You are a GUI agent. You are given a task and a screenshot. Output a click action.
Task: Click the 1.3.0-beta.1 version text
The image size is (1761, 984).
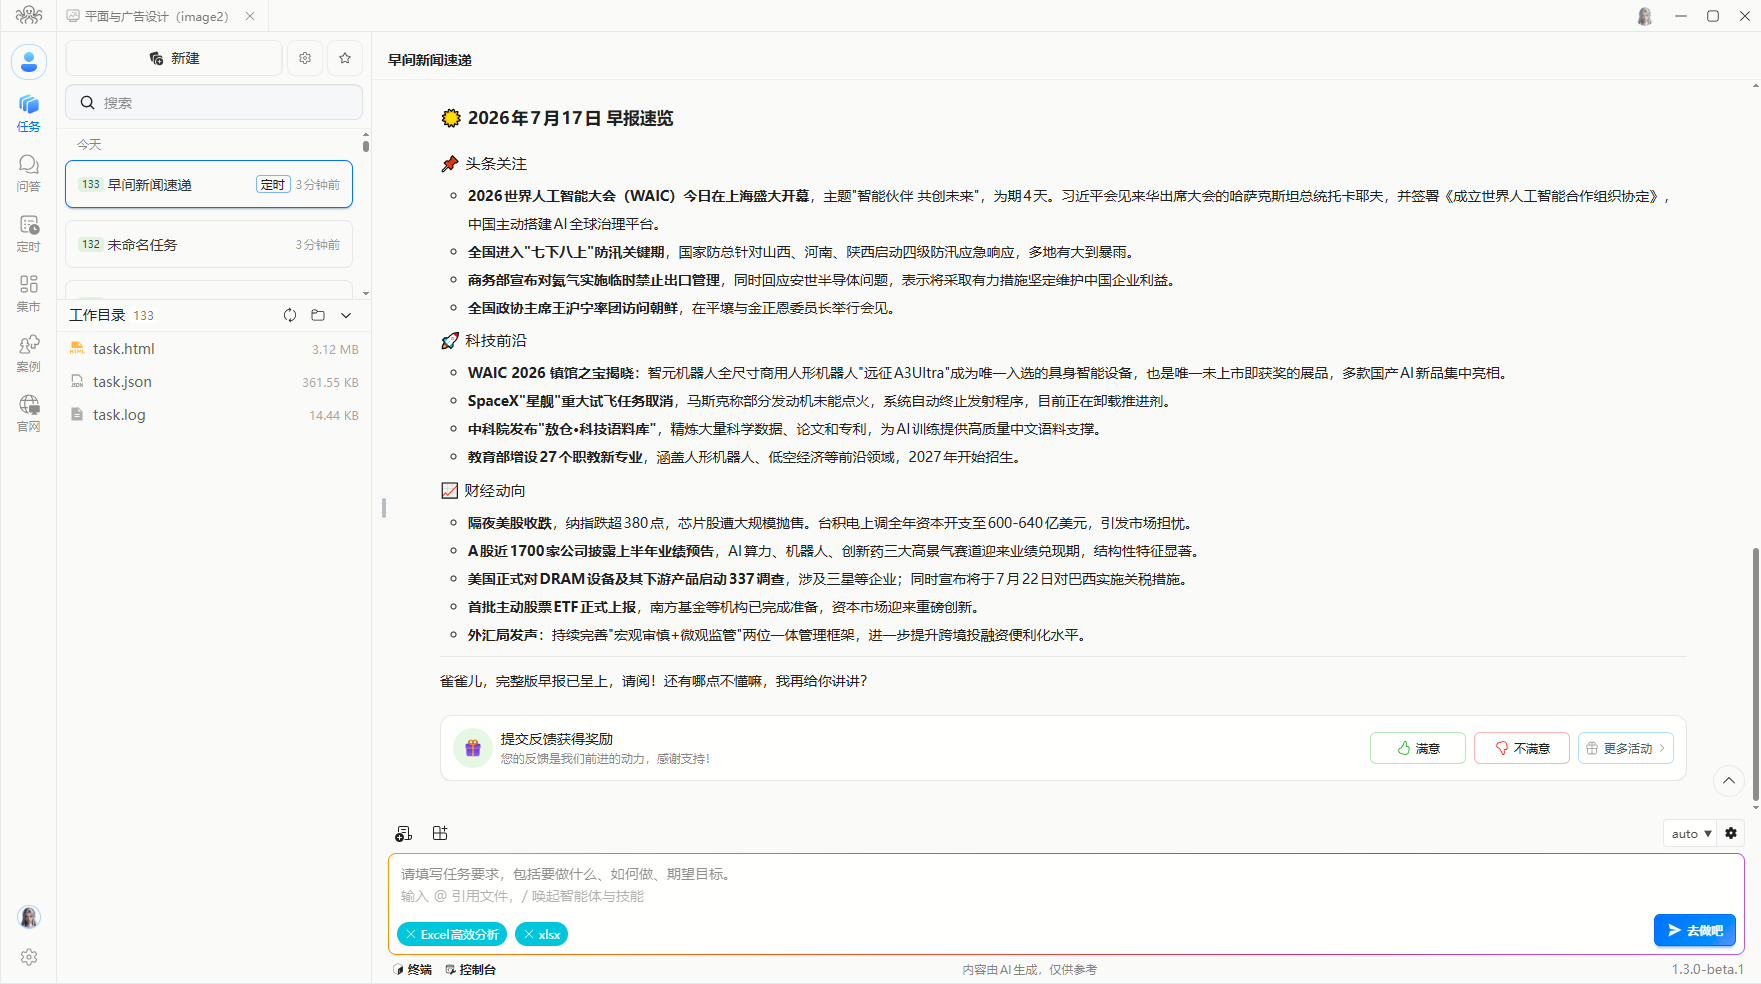1708,969
